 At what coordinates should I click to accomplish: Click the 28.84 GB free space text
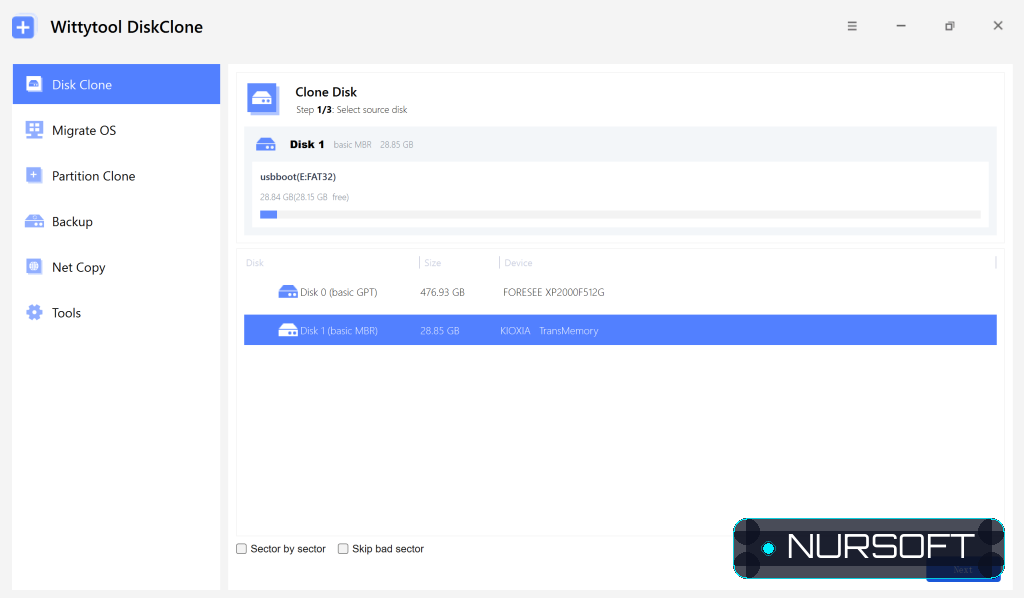(304, 197)
